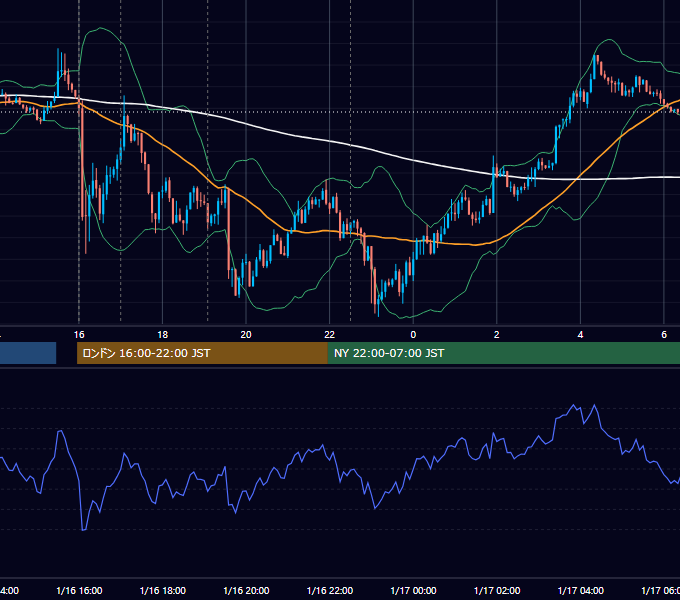Click the 2 hour label on the upper time axis
680x600 pixels.
[497, 335]
